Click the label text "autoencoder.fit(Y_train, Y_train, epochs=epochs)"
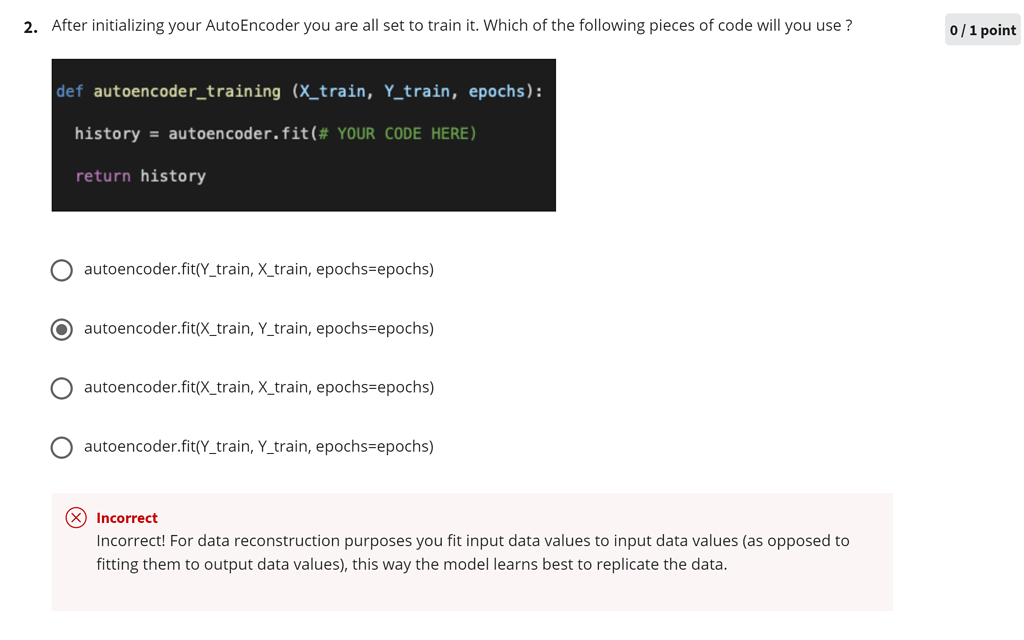1024x640 pixels. [x=259, y=446]
